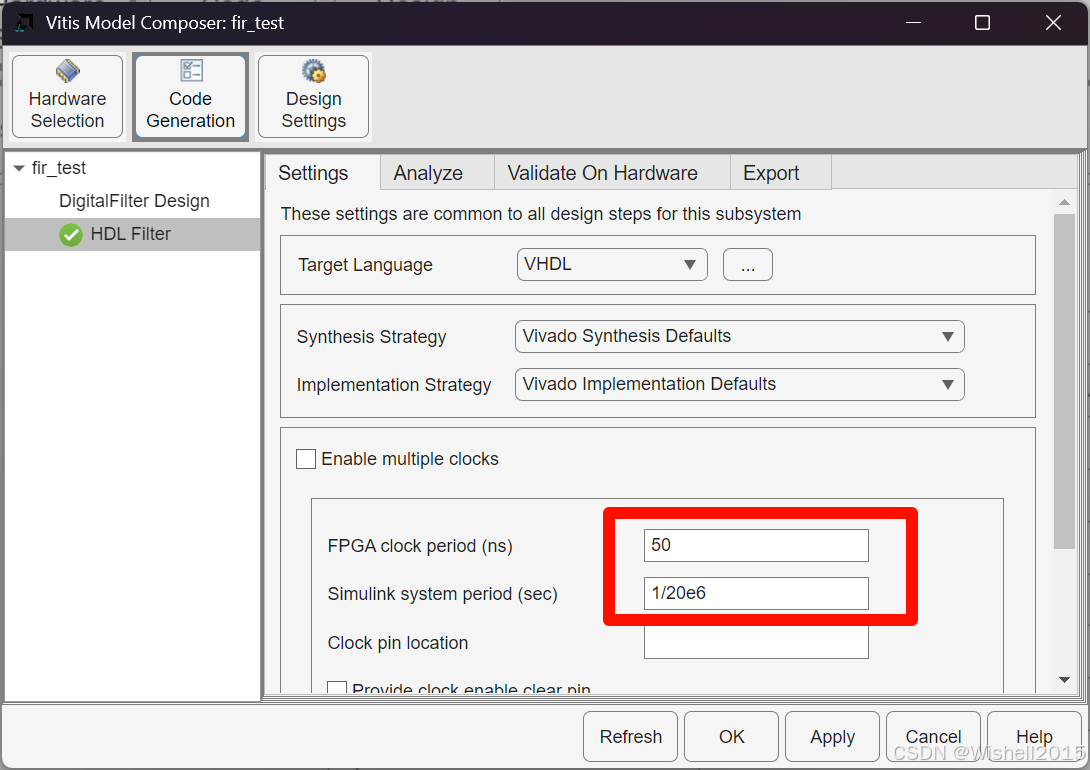Click the Apply button
1090x770 pixels.
click(832, 737)
